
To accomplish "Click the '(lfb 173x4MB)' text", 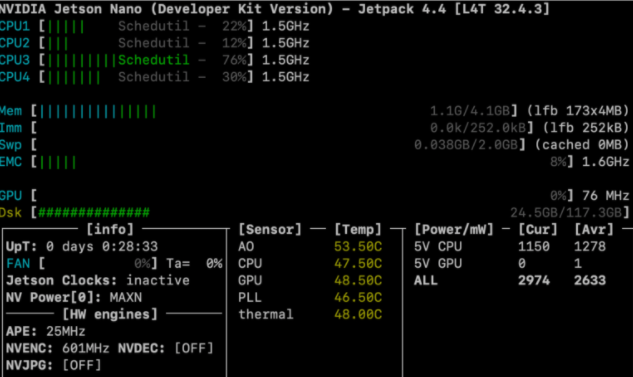I will 578,111.
